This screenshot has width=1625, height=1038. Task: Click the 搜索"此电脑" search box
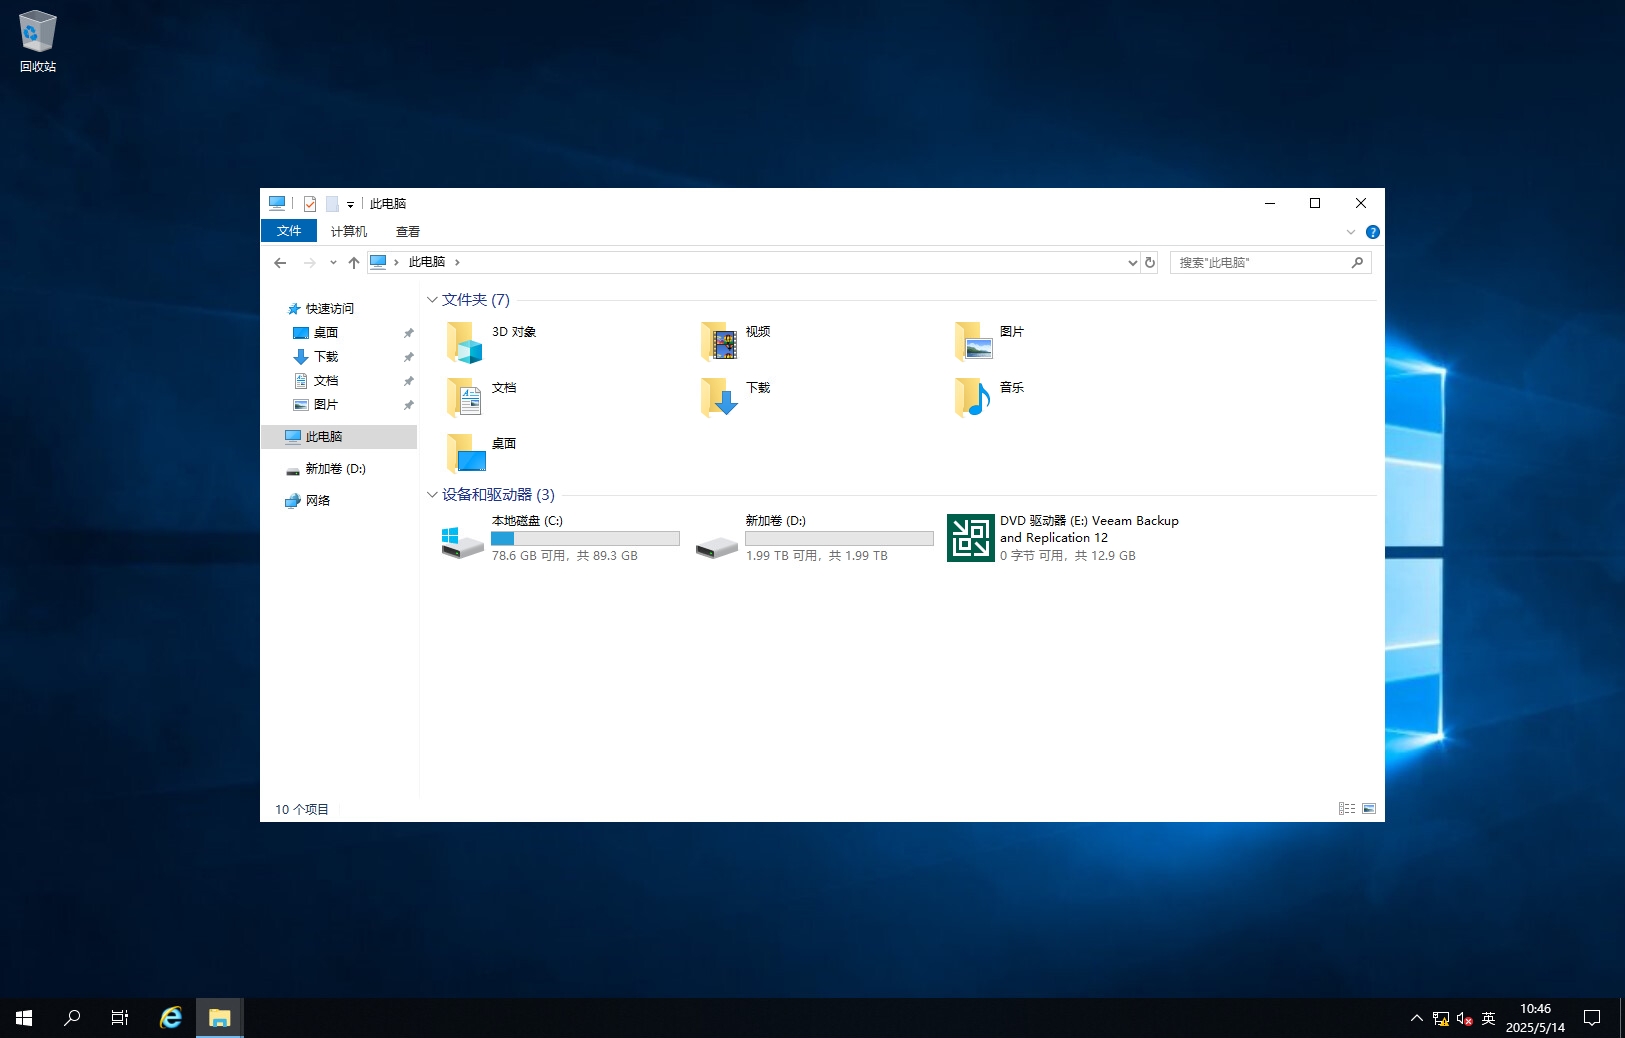pos(1260,263)
